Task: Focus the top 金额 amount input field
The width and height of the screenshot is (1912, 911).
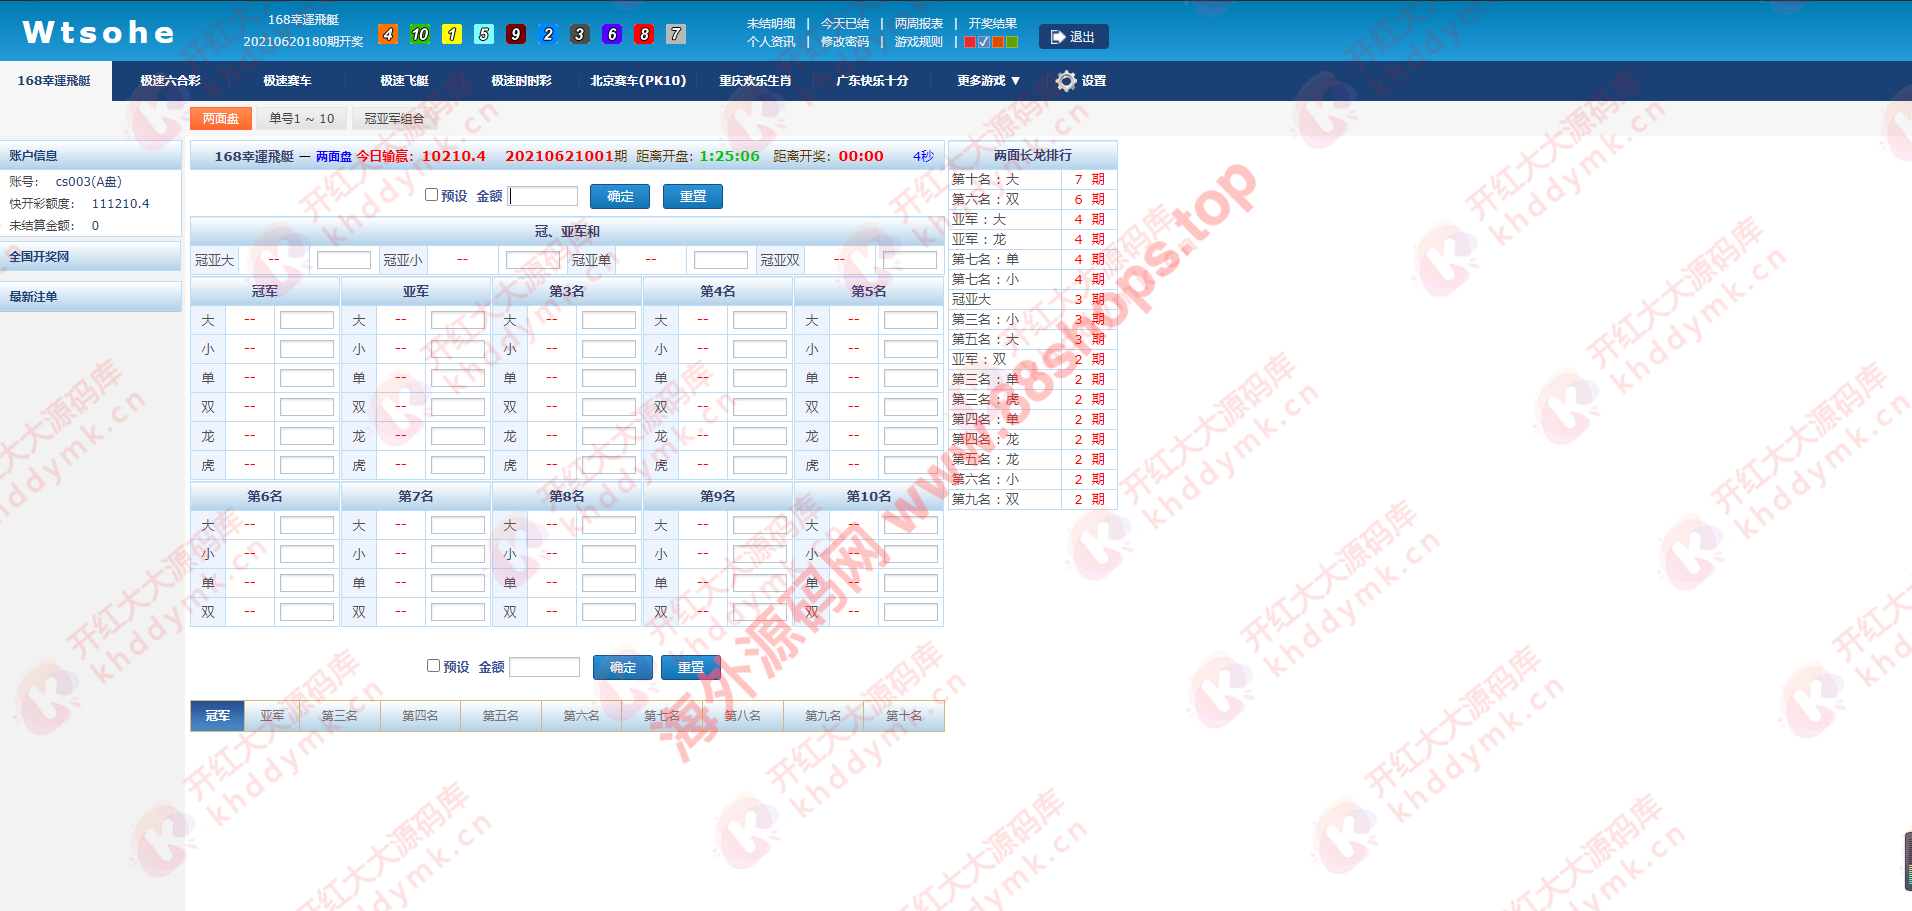Action: pos(544,196)
